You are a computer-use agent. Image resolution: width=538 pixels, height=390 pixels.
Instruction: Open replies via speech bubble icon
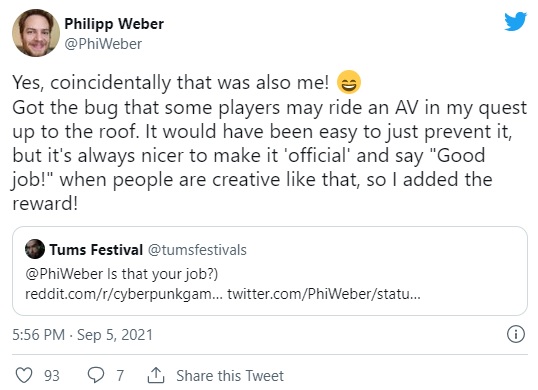tap(96, 375)
